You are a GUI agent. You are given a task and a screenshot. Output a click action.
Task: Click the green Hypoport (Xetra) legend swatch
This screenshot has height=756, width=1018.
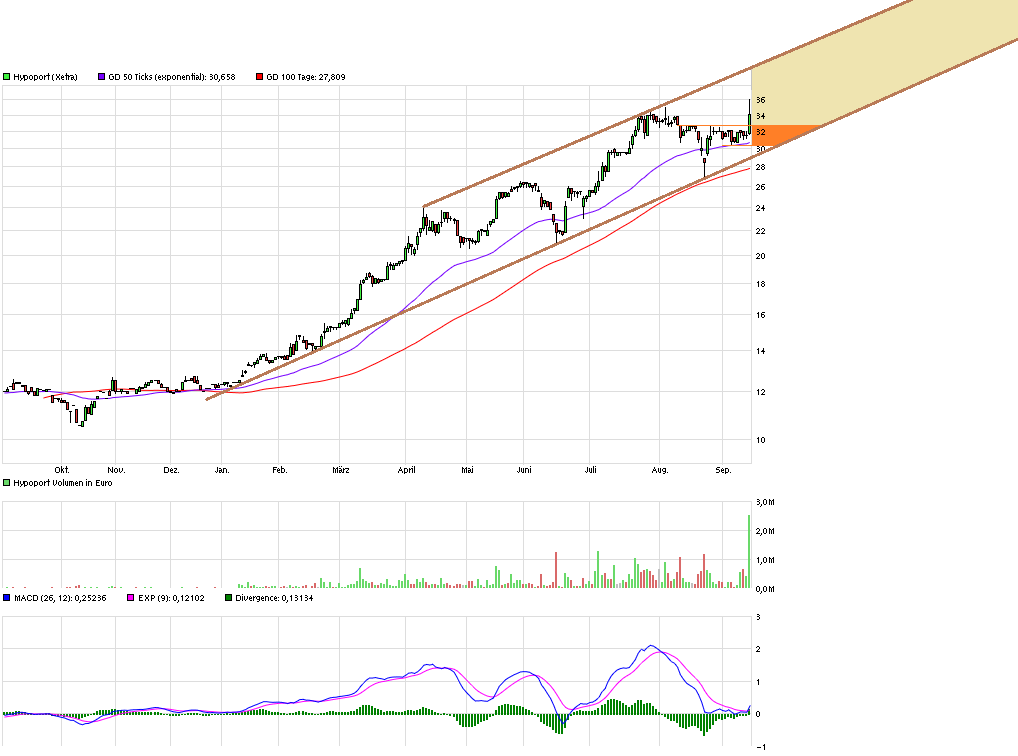click(6, 77)
